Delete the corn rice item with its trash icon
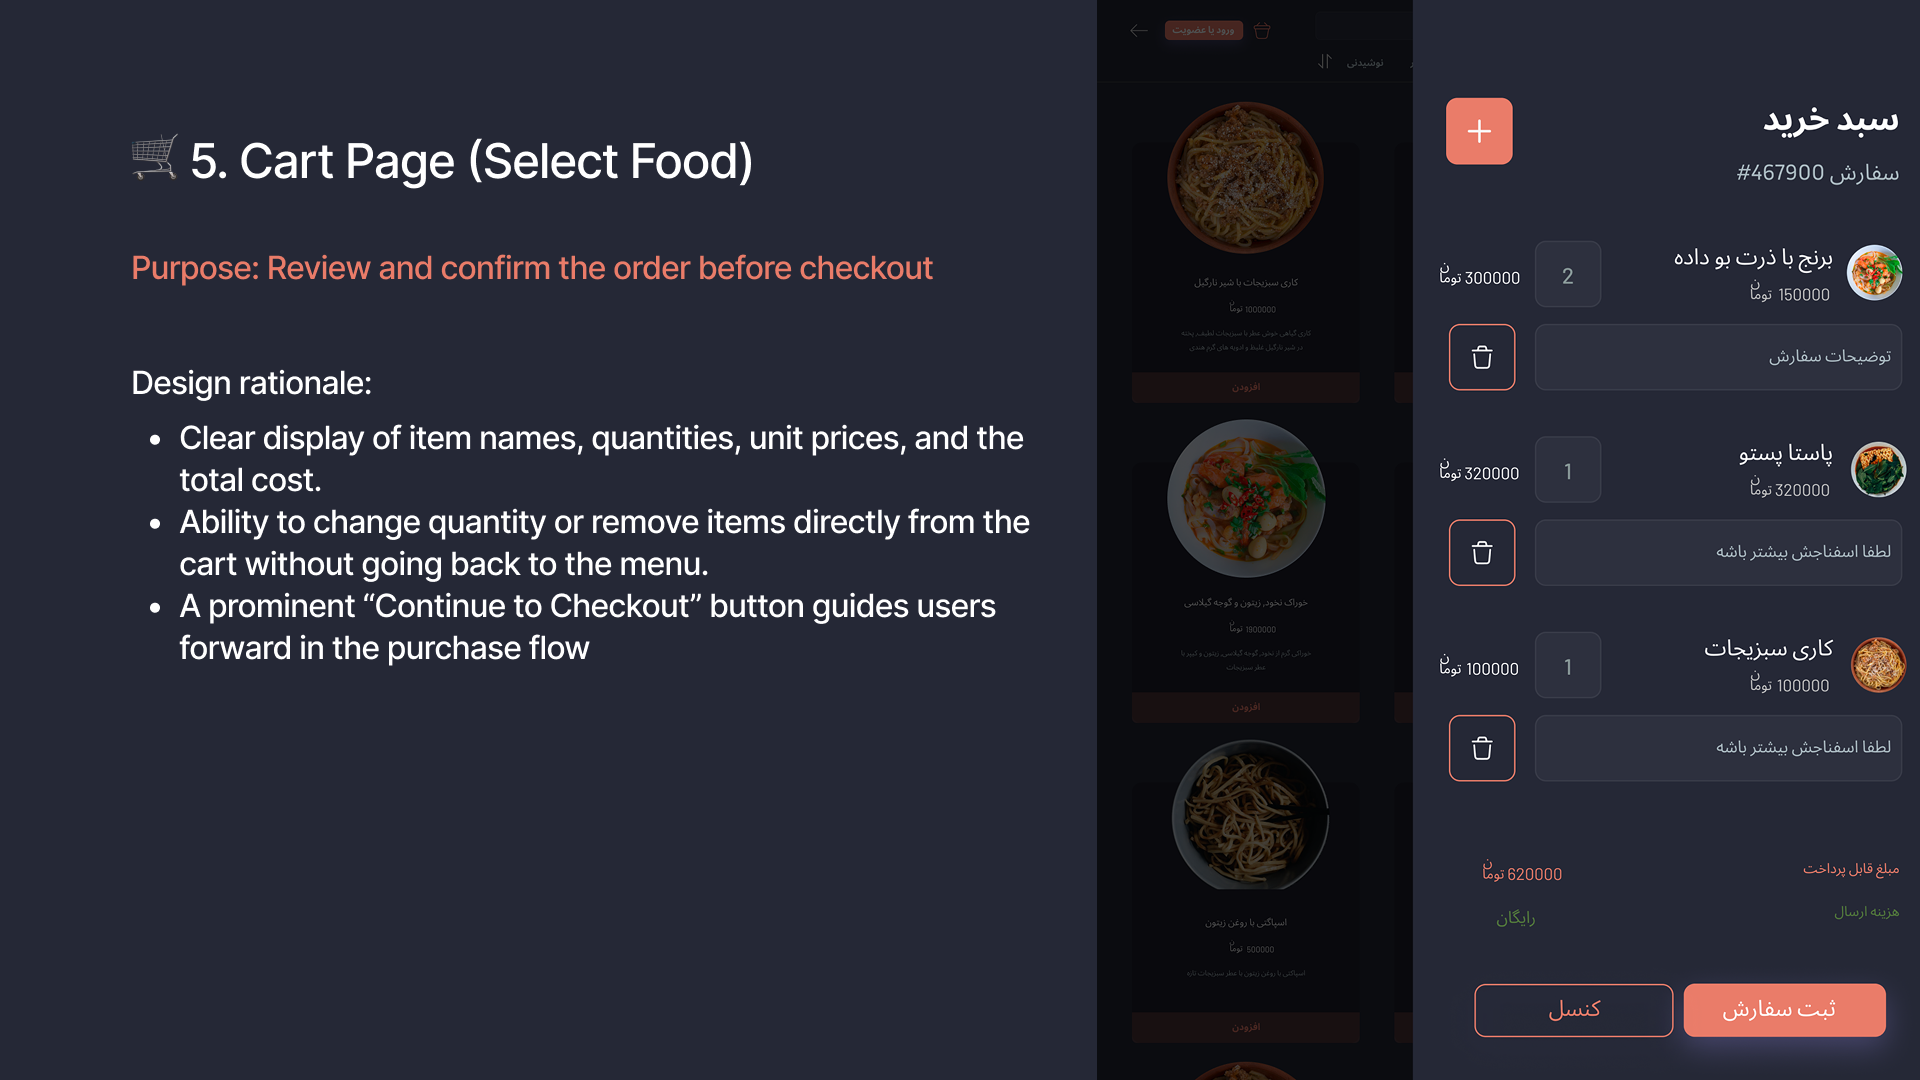Image resolution: width=1920 pixels, height=1080 pixels. tap(1481, 357)
